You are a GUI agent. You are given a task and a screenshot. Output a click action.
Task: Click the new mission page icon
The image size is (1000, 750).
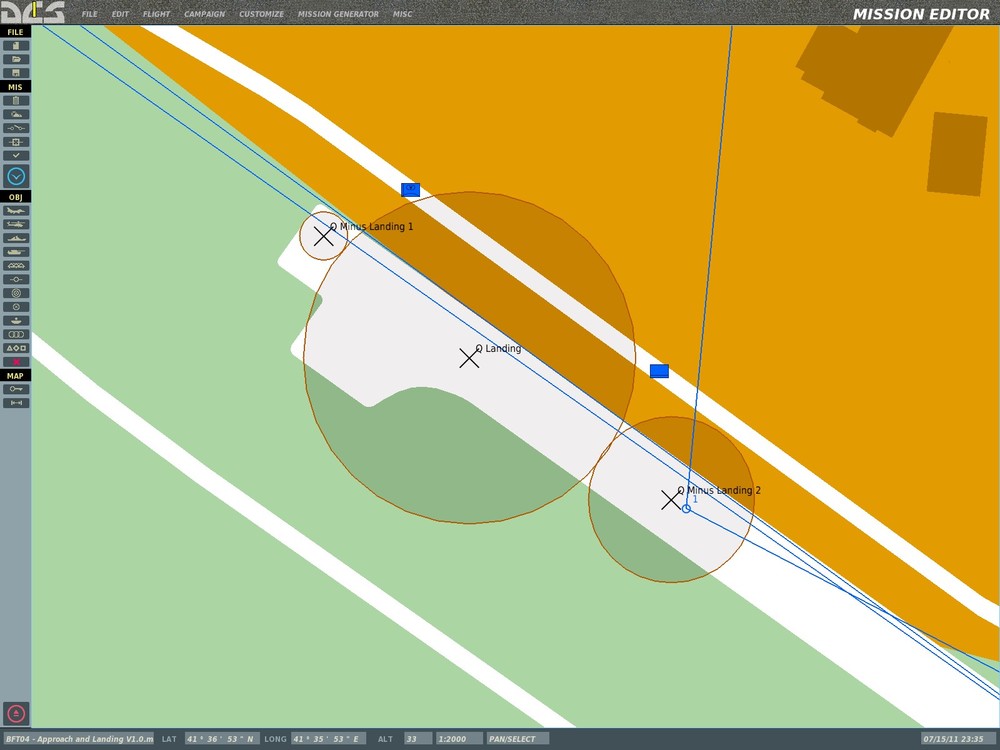coord(16,45)
